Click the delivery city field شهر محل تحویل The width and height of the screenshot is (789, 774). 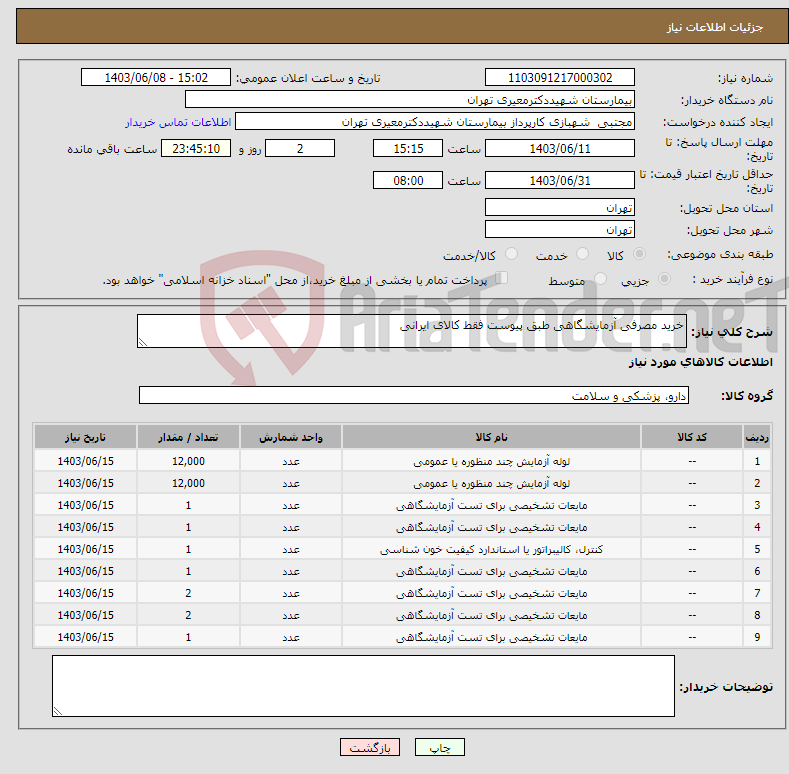[x=560, y=229]
